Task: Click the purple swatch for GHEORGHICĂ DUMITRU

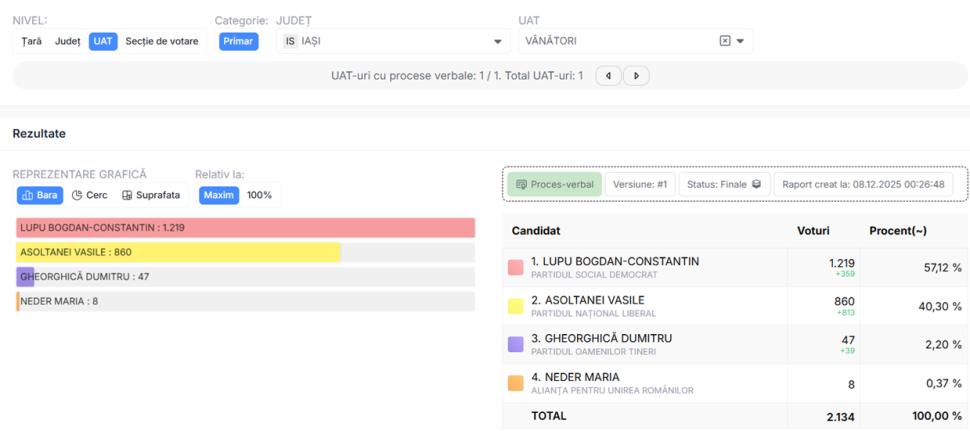Action: 516,344
